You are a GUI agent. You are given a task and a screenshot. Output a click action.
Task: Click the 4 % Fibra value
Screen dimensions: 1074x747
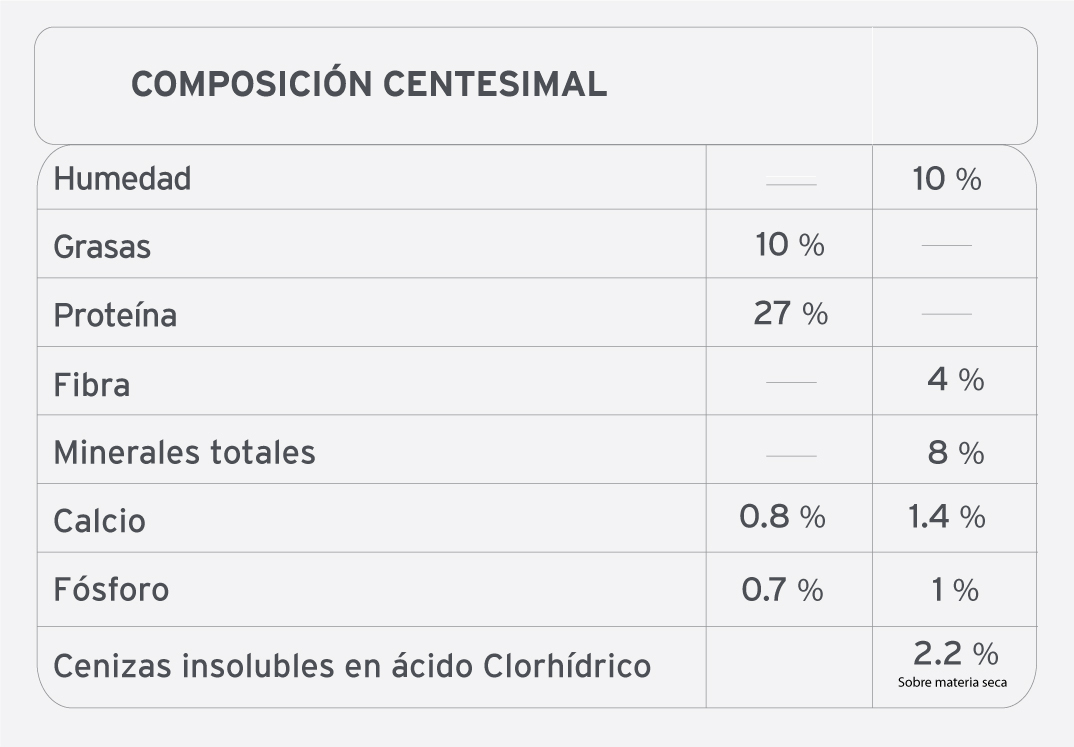click(956, 379)
